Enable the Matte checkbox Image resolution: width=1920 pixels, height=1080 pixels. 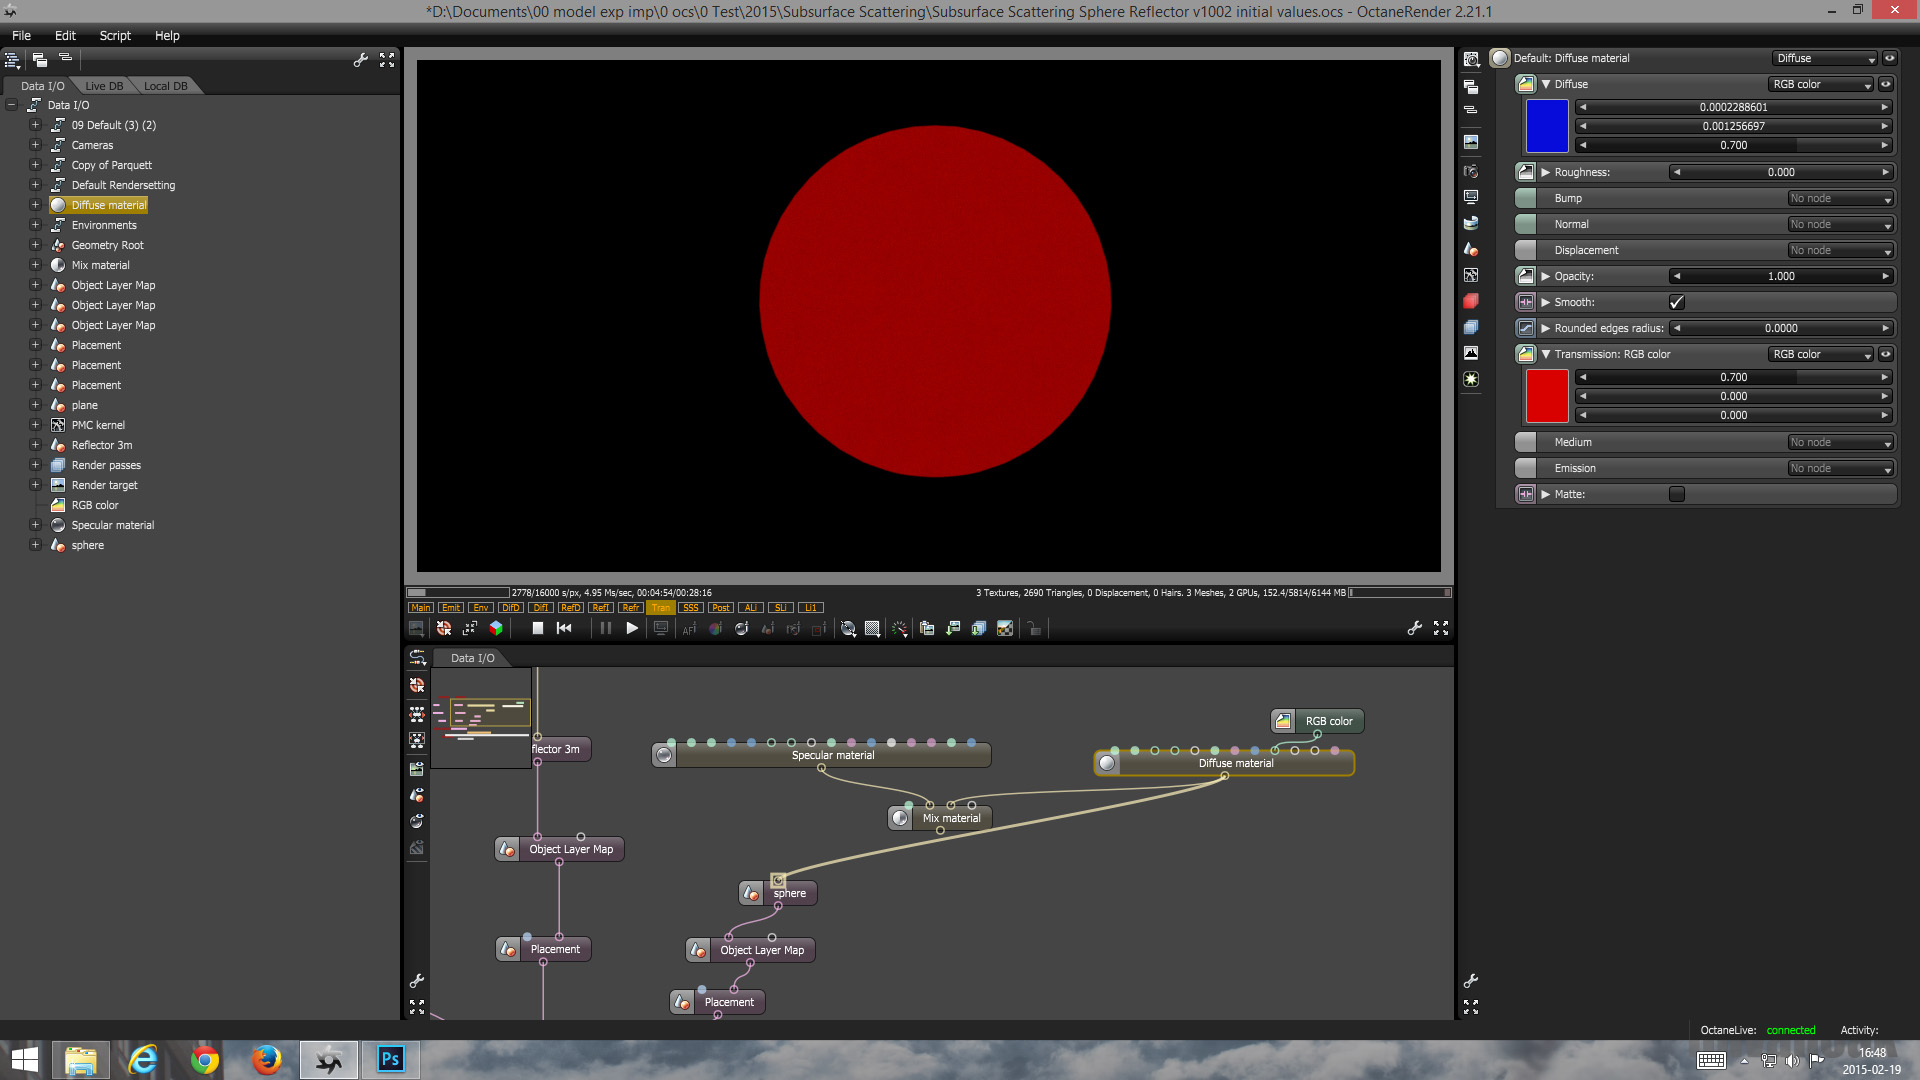1677,494
